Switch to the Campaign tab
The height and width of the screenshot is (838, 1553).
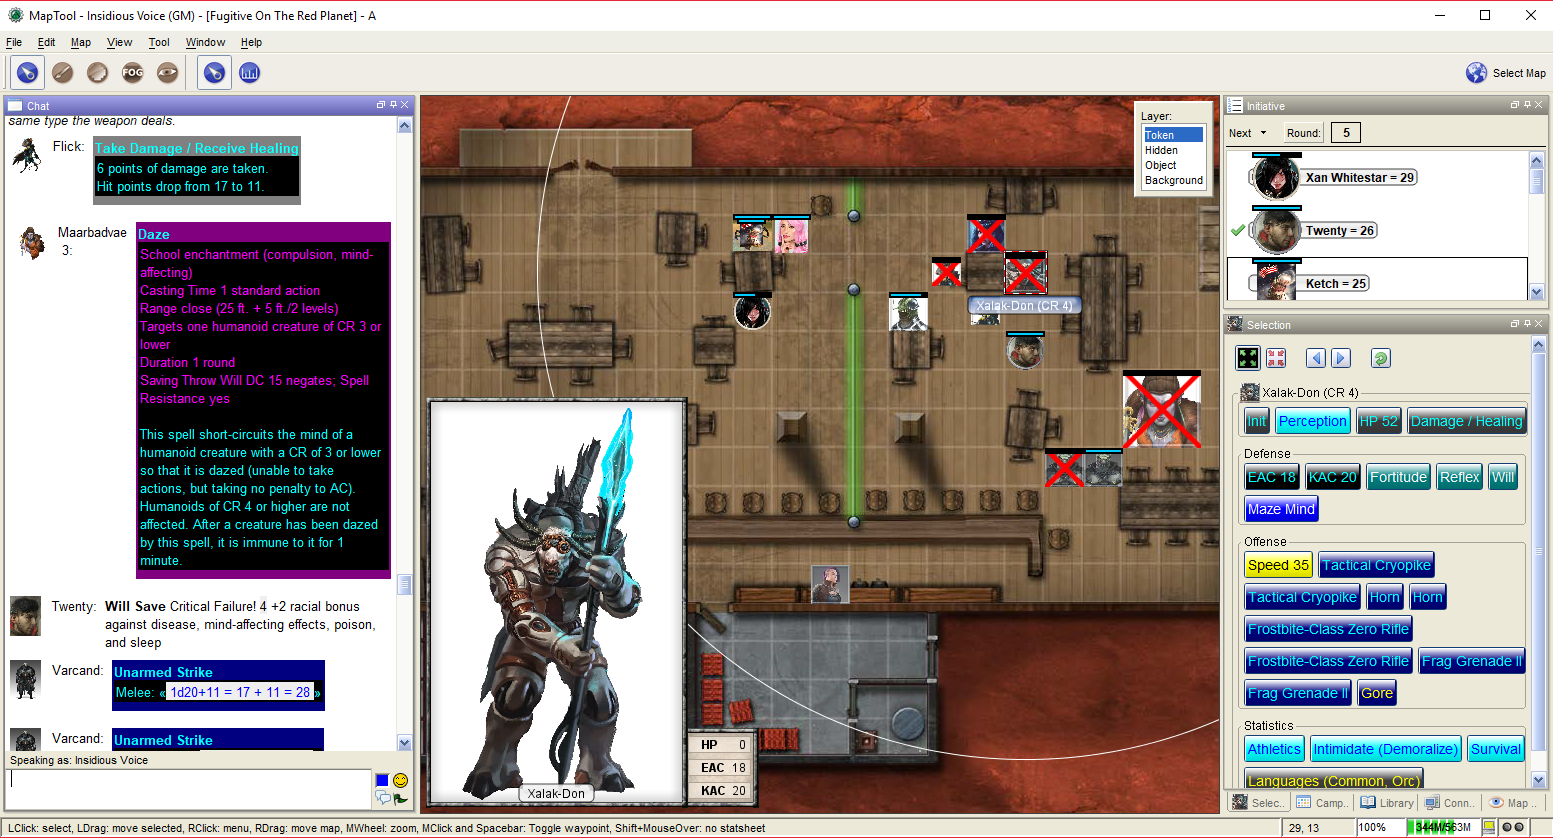[1321, 803]
